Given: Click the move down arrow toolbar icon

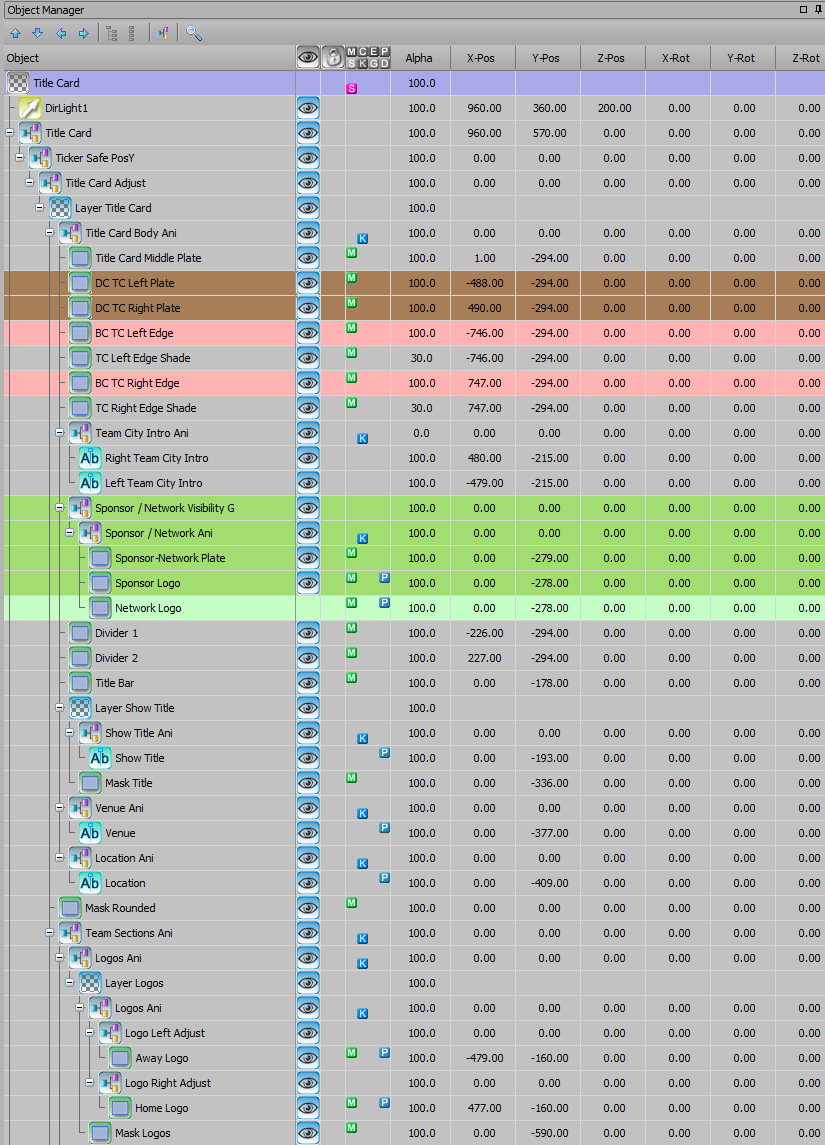Looking at the screenshot, I should pos(38,34).
